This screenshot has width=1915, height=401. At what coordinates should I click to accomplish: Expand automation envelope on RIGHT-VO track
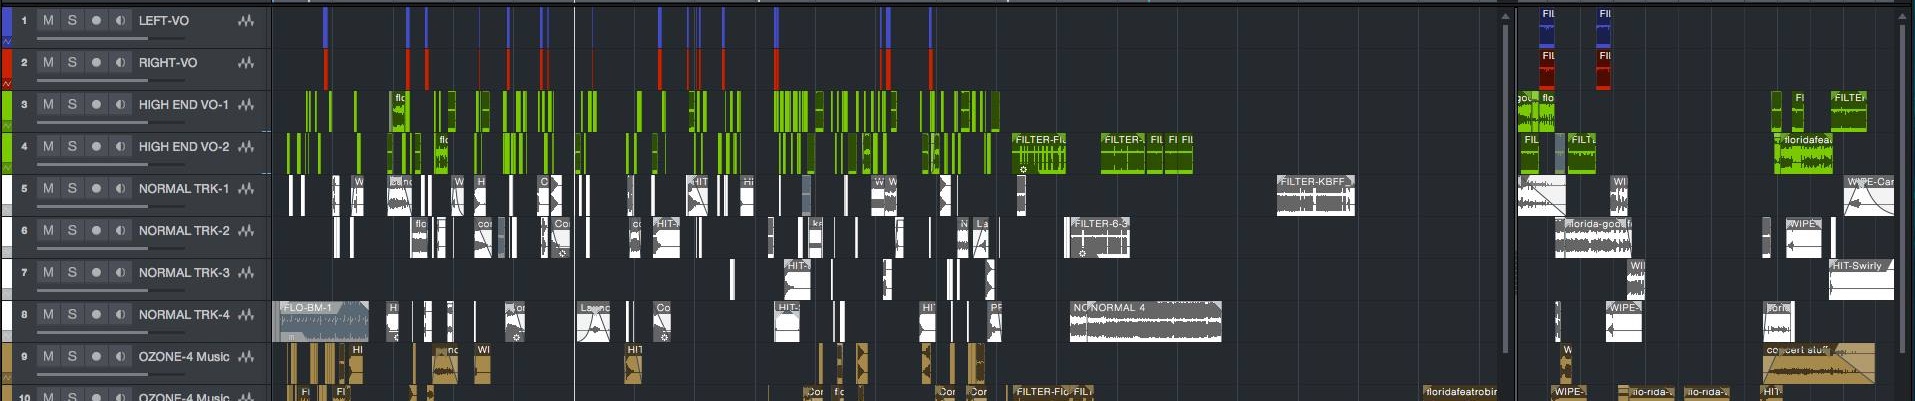pos(7,84)
